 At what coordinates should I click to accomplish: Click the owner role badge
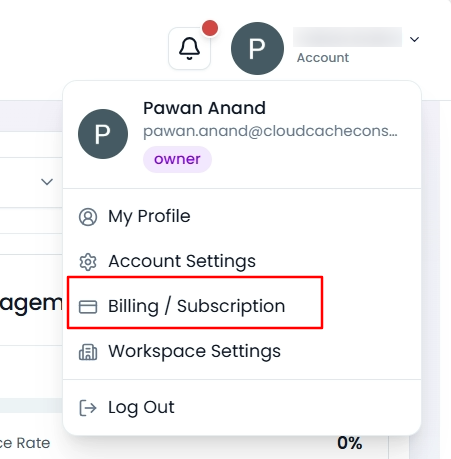(177, 159)
